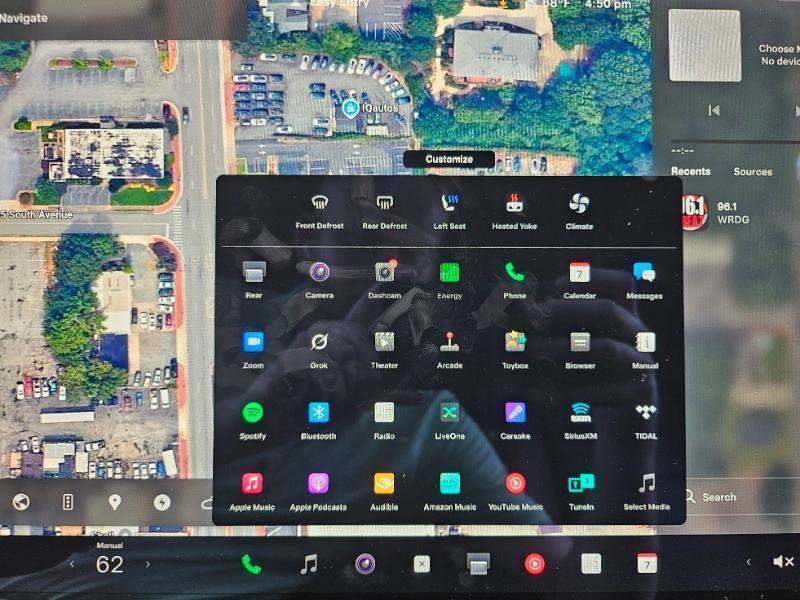This screenshot has width=800, height=600.
Task: Open the TIDAL app
Action: (646, 420)
